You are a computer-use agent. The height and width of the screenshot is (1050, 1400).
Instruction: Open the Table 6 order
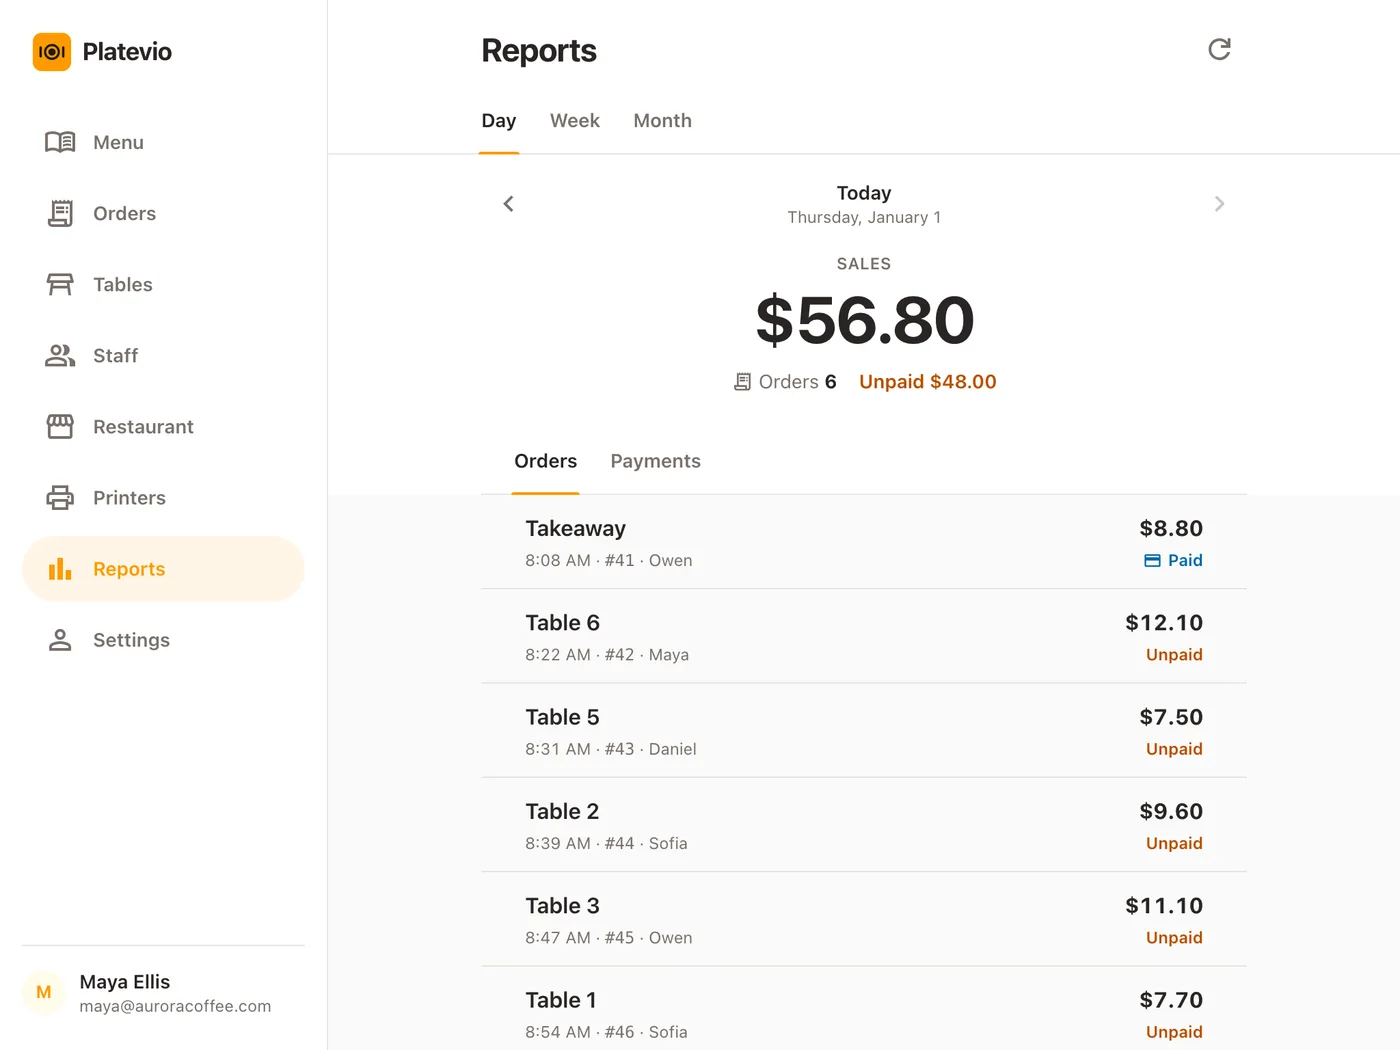(864, 636)
